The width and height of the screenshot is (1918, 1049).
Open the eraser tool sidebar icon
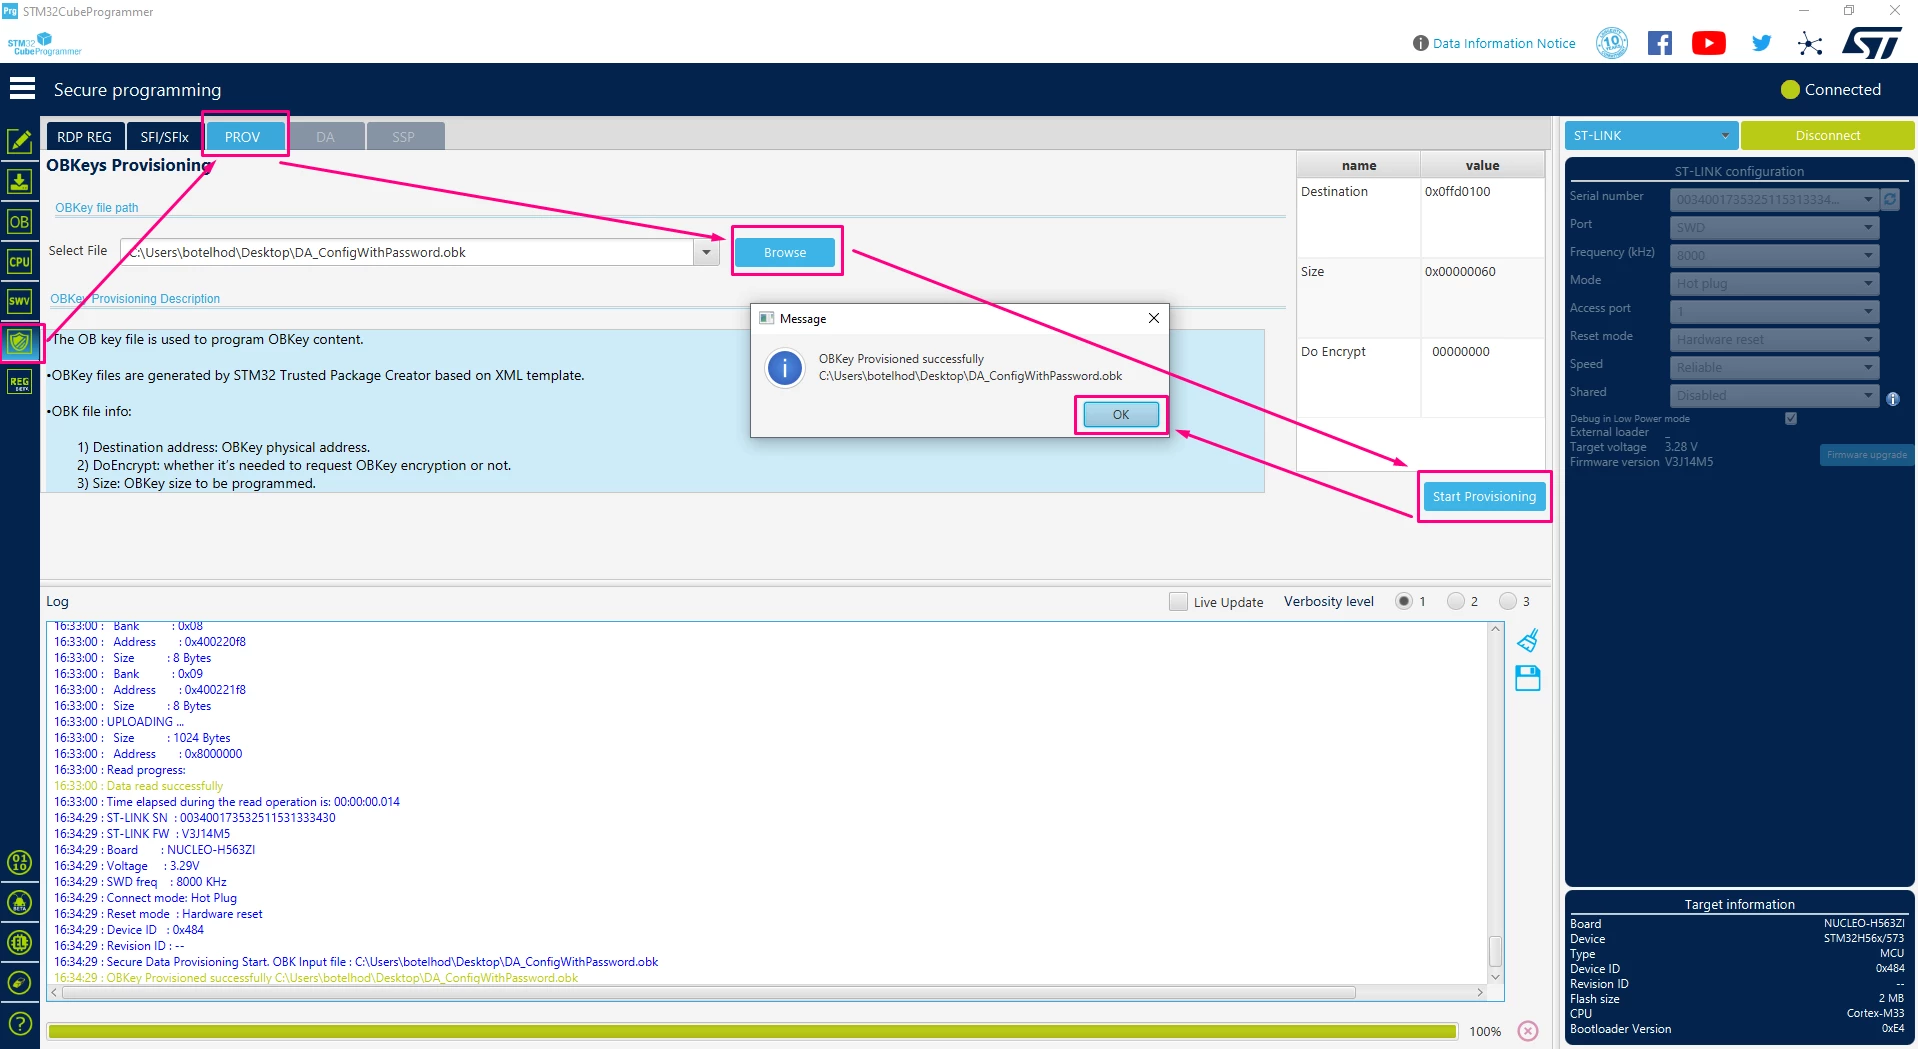click(19, 982)
